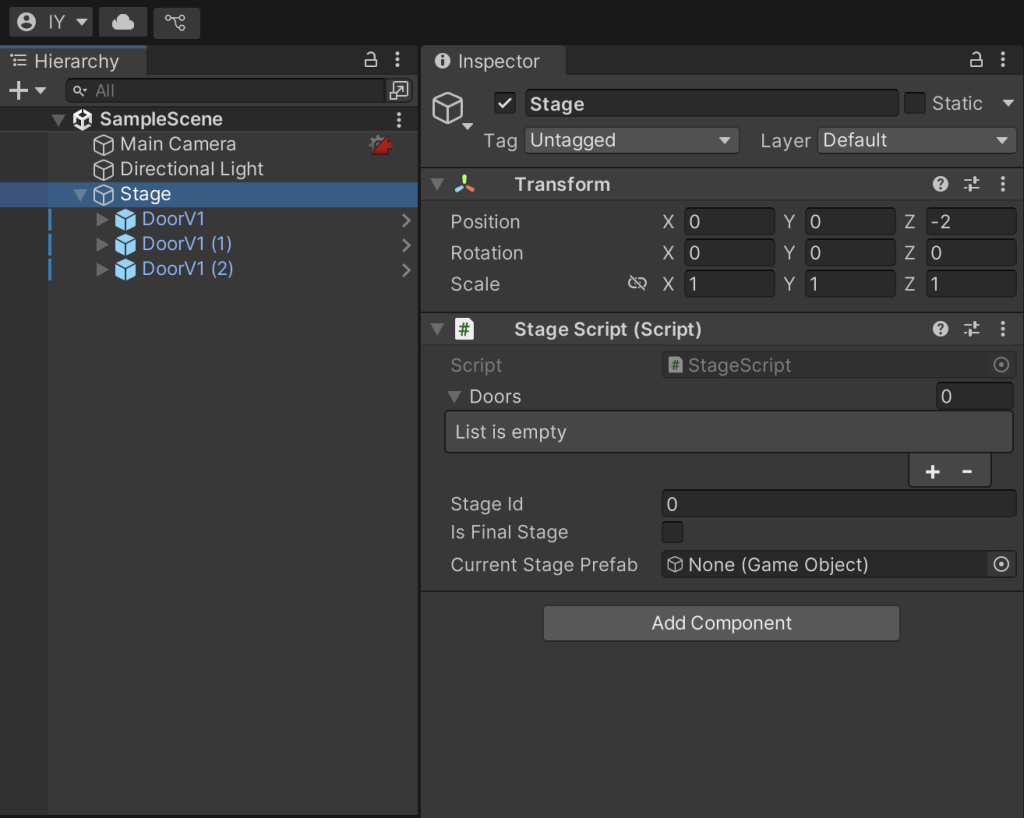Collapse the Transform component
This screenshot has width=1024, height=818.
coord(438,185)
